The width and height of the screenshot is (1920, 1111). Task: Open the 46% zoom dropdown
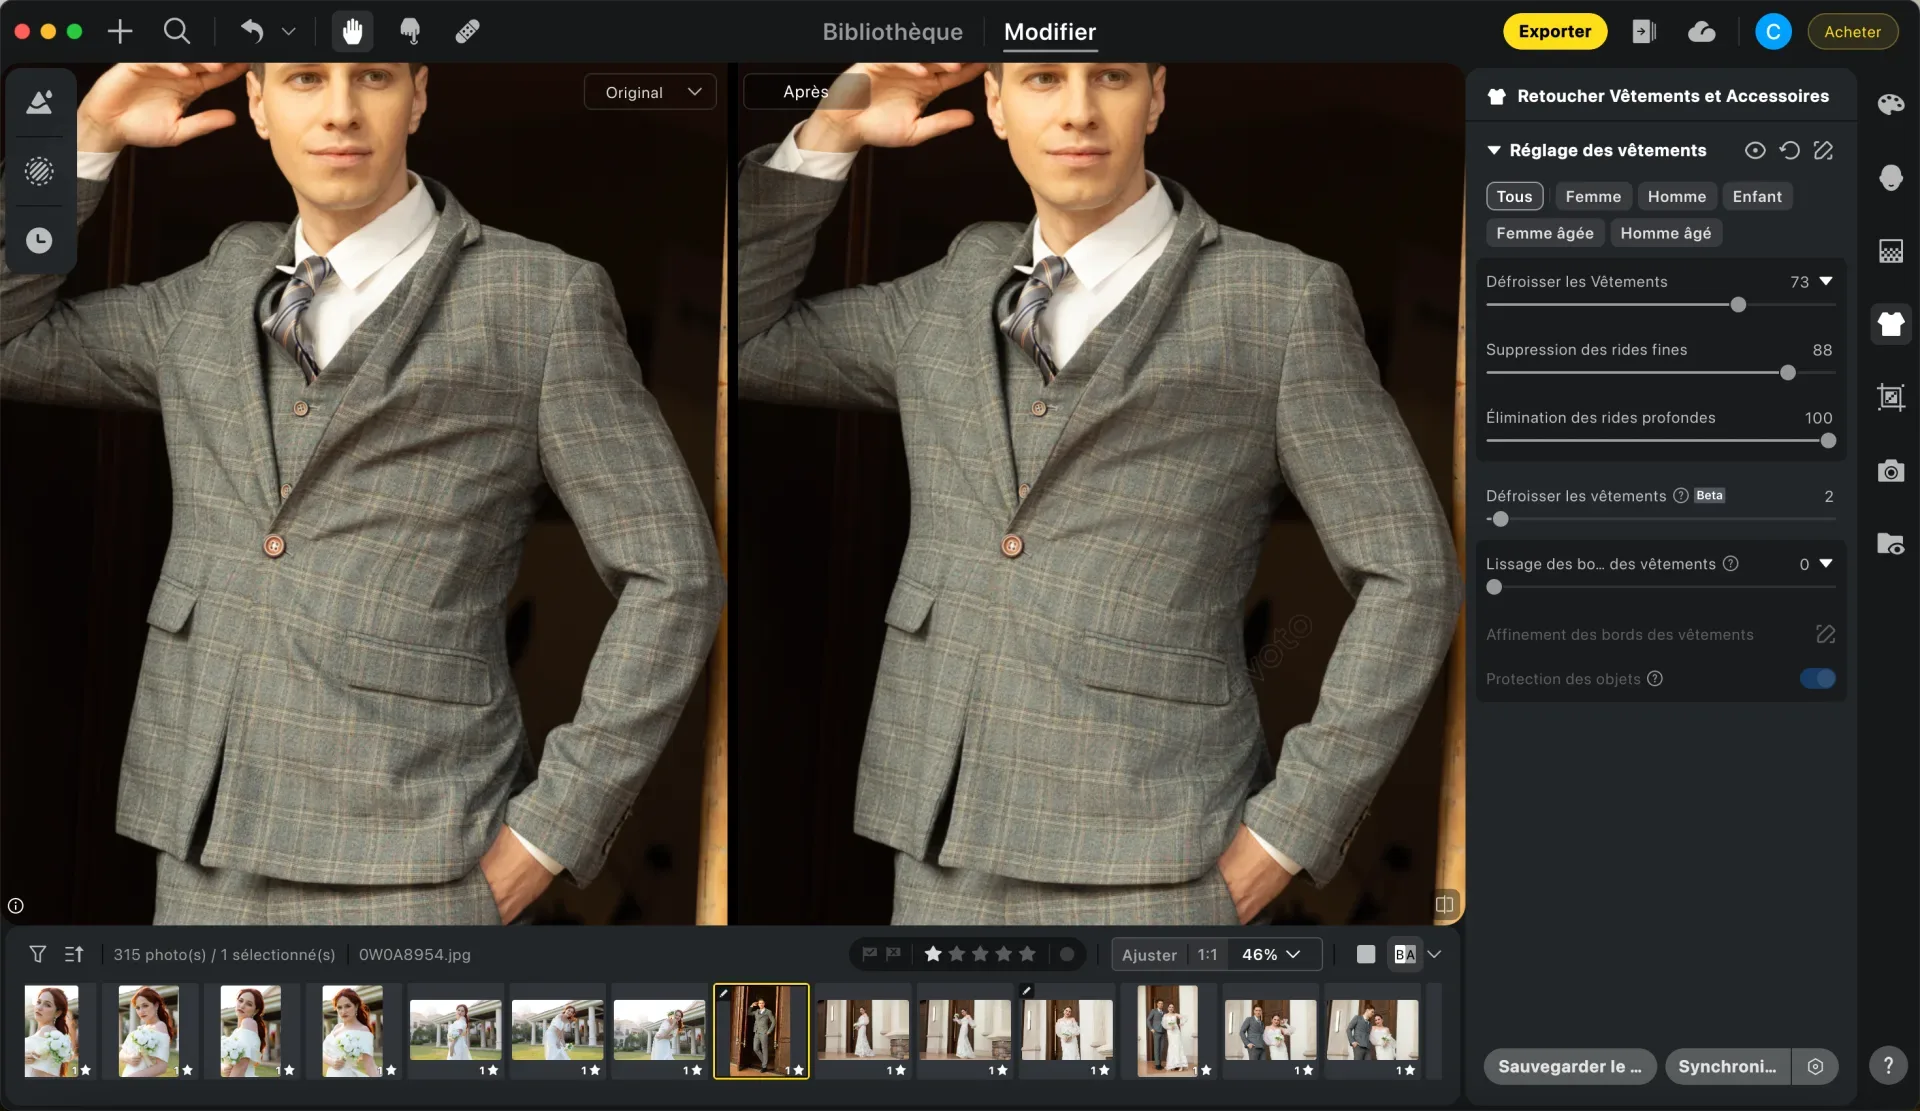tap(1272, 954)
